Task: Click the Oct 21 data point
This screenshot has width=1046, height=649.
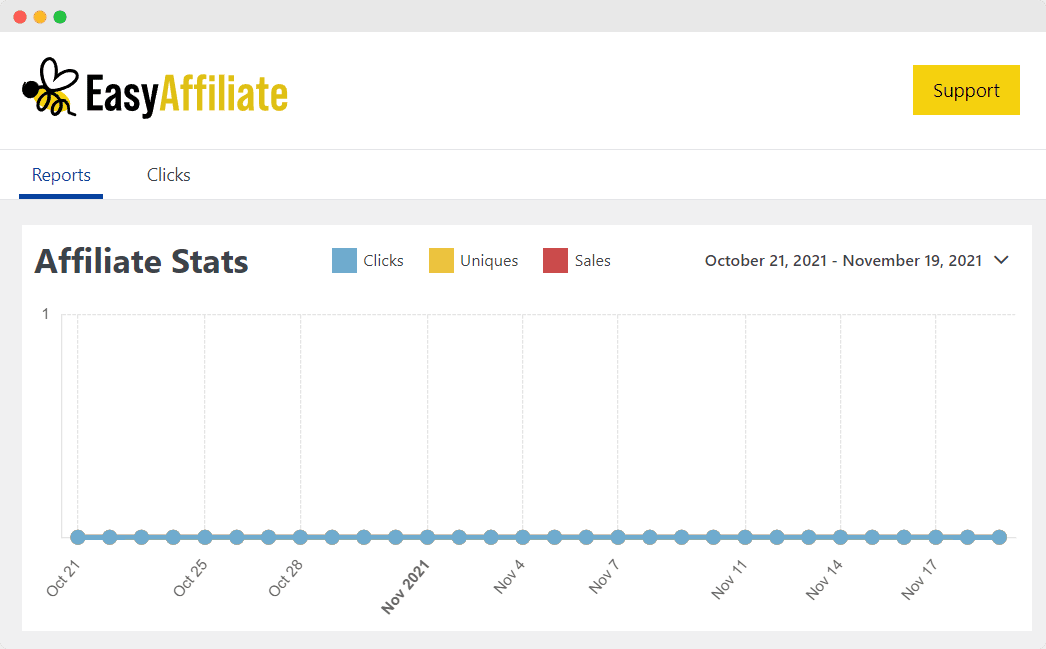Action: 78,537
